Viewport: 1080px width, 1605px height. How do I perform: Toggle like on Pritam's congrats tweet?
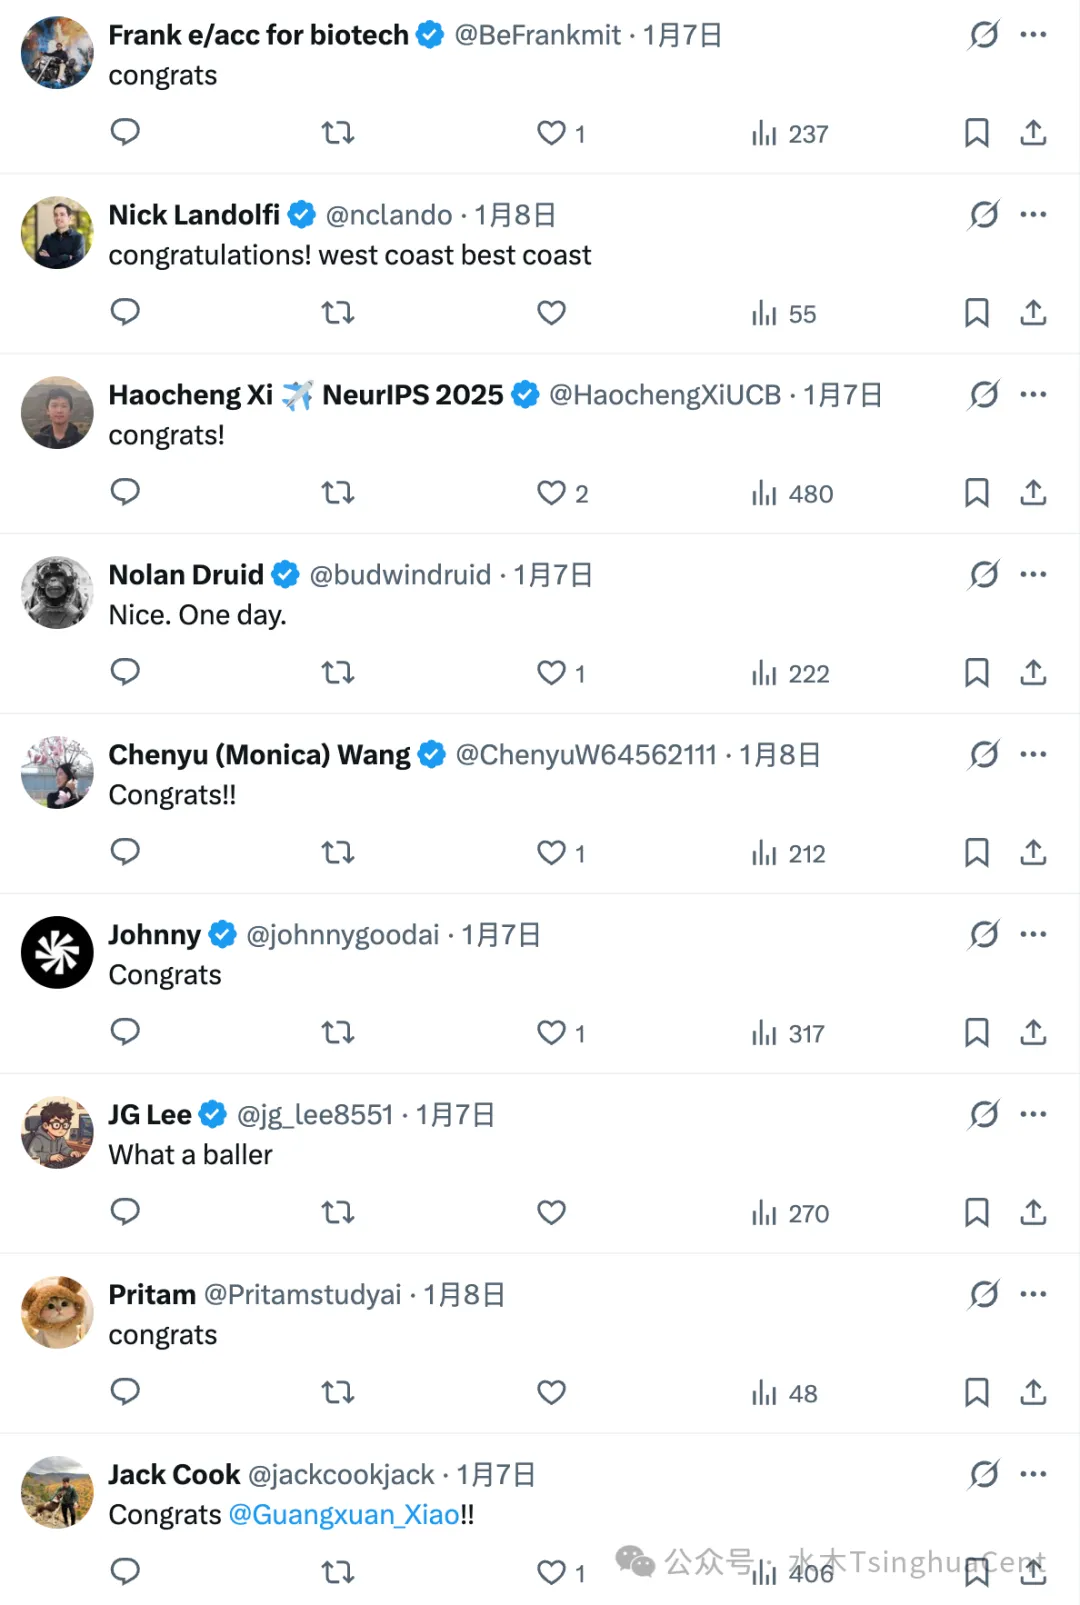(551, 1393)
